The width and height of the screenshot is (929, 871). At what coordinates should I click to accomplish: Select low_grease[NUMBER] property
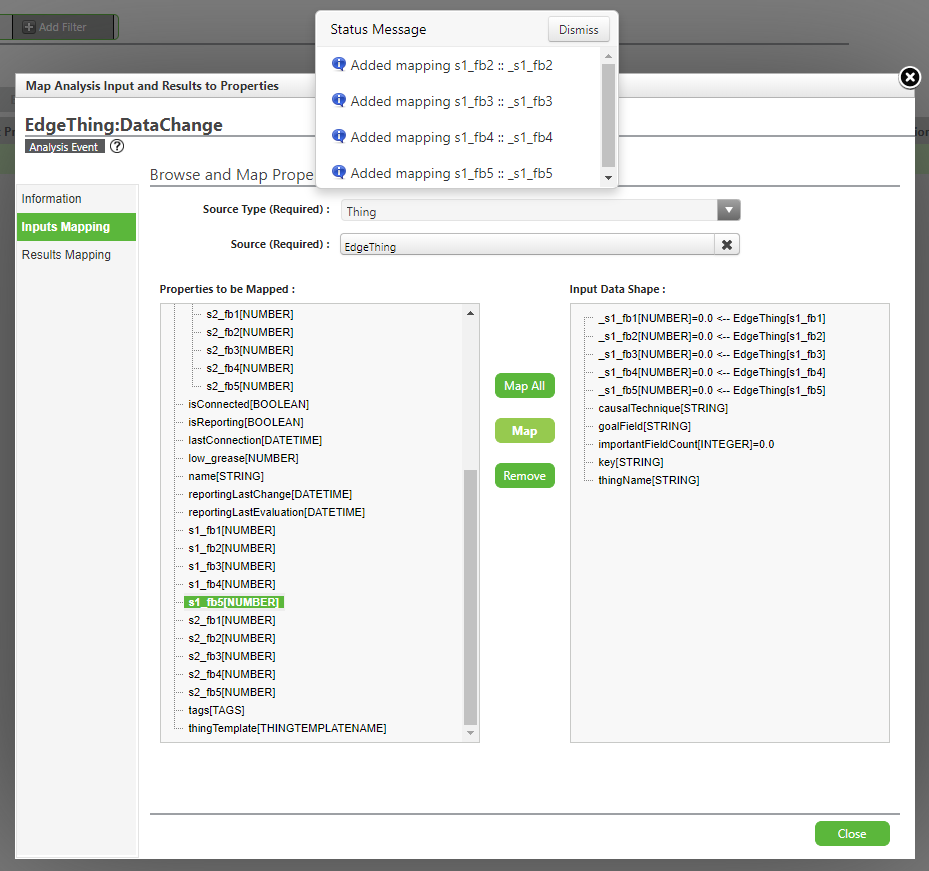click(243, 459)
